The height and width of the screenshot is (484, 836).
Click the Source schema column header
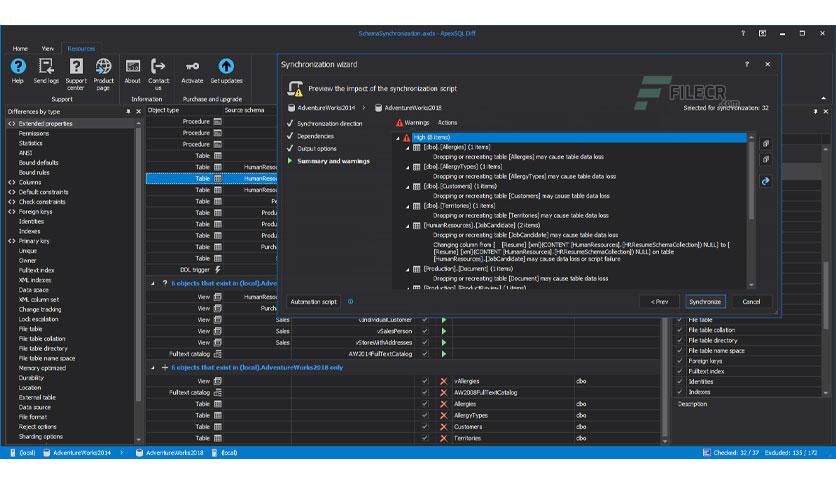coord(244,110)
